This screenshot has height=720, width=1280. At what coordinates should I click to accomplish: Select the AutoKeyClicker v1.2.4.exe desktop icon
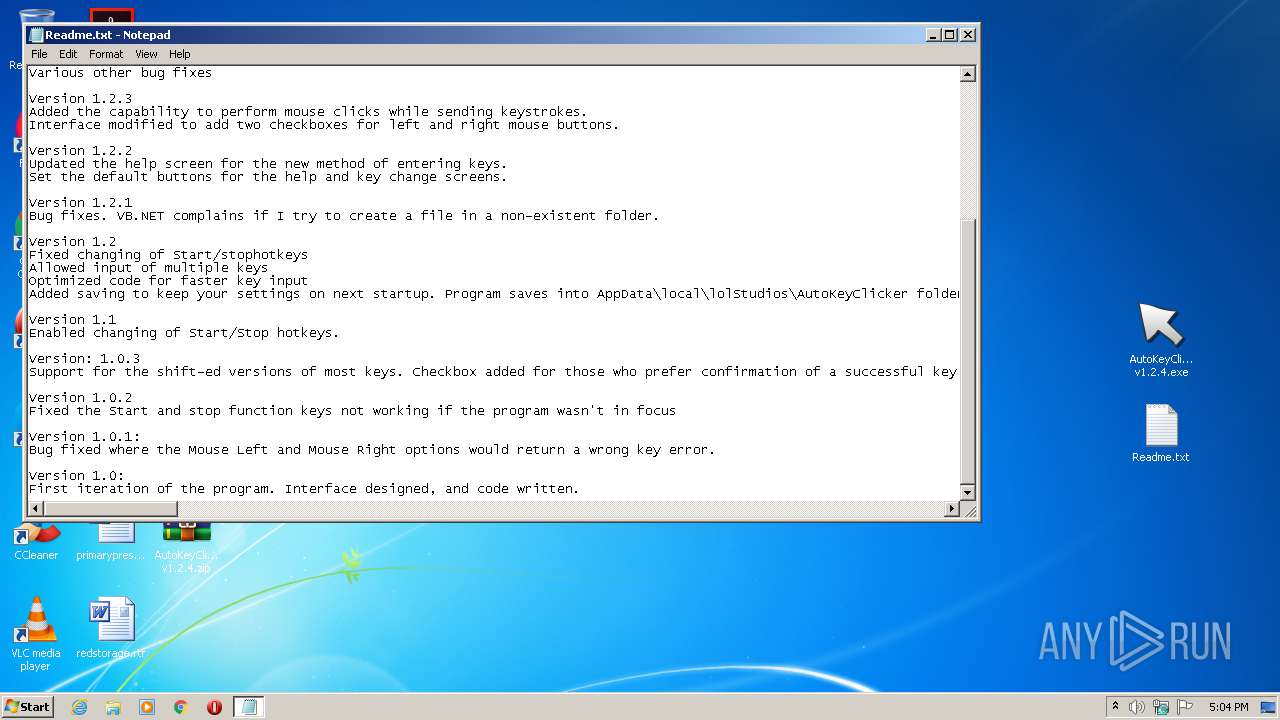pyautogui.click(x=1161, y=340)
